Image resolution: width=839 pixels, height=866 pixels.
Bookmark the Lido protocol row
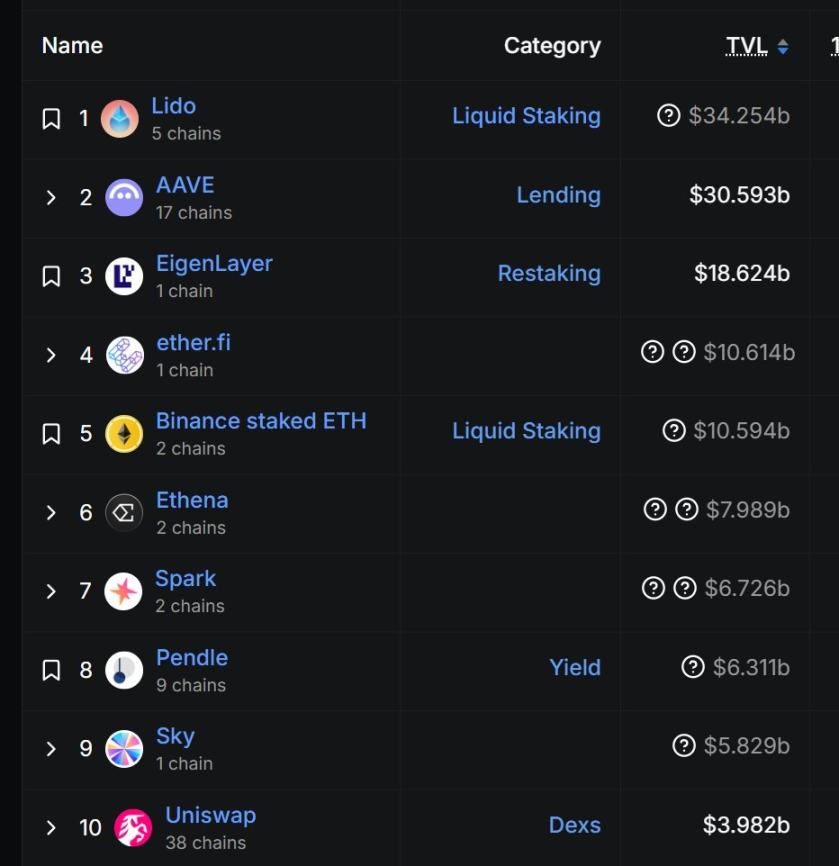point(51,119)
